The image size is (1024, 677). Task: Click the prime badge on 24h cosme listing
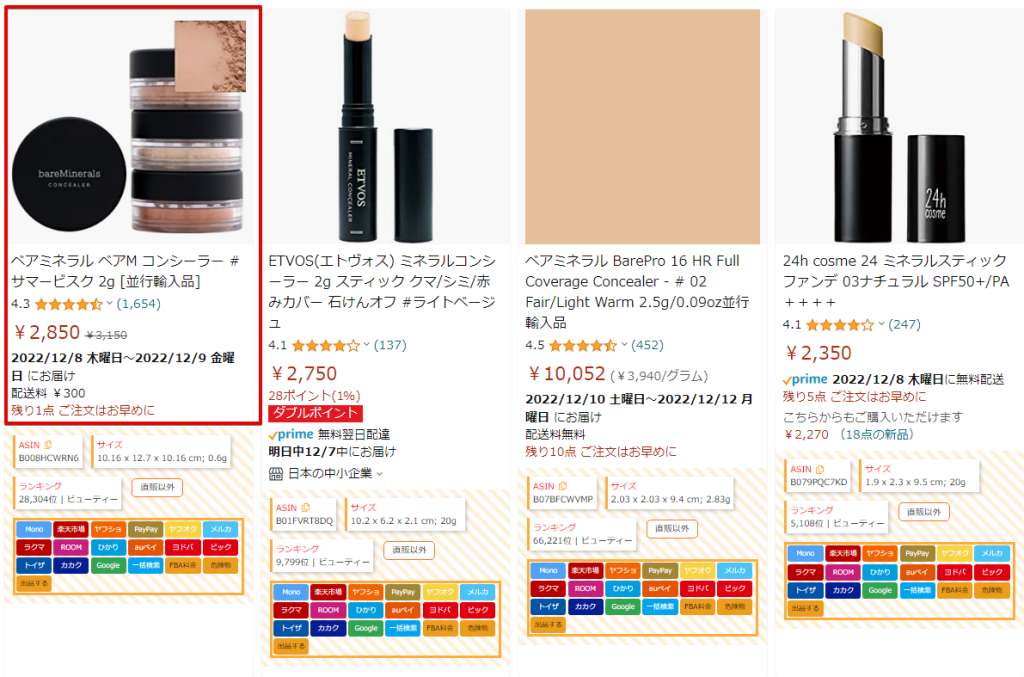click(x=805, y=379)
